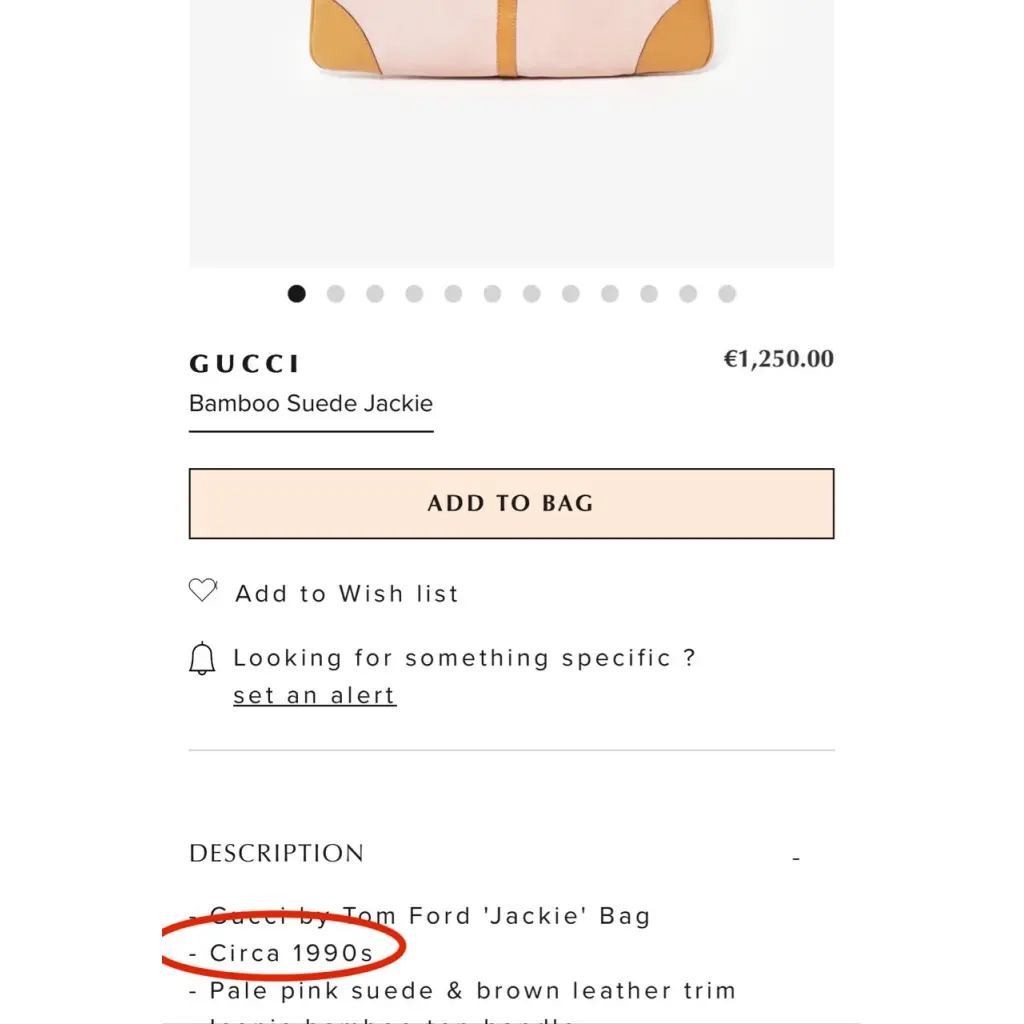Show the seventh carousel image dot
Screen dimensions: 1024x1024
click(x=531, y=294)
